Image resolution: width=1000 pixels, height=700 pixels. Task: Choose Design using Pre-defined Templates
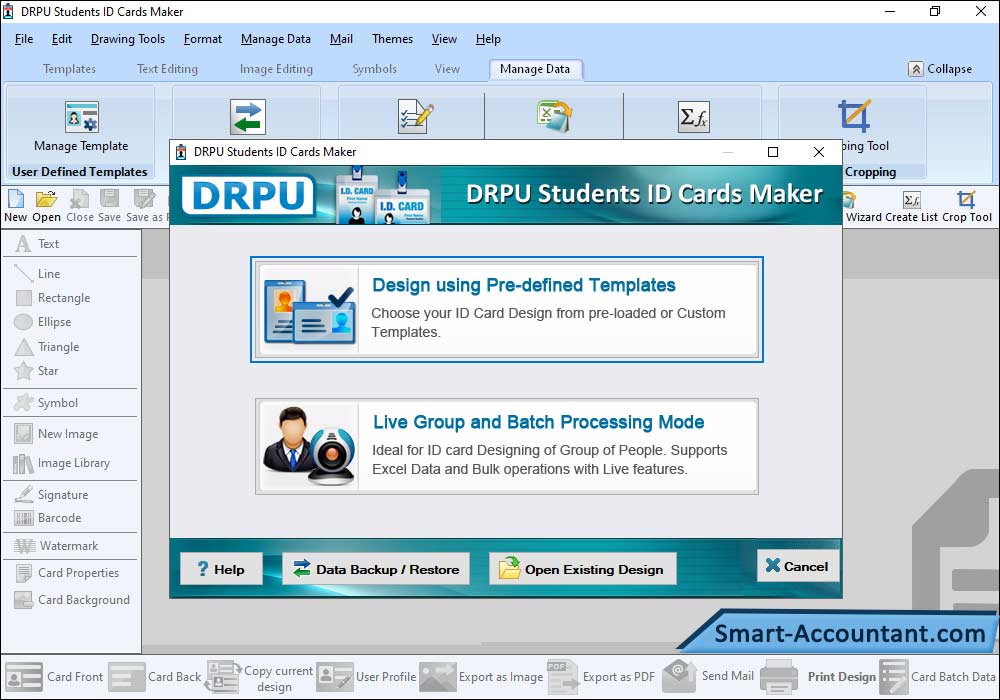click(507, 309)
